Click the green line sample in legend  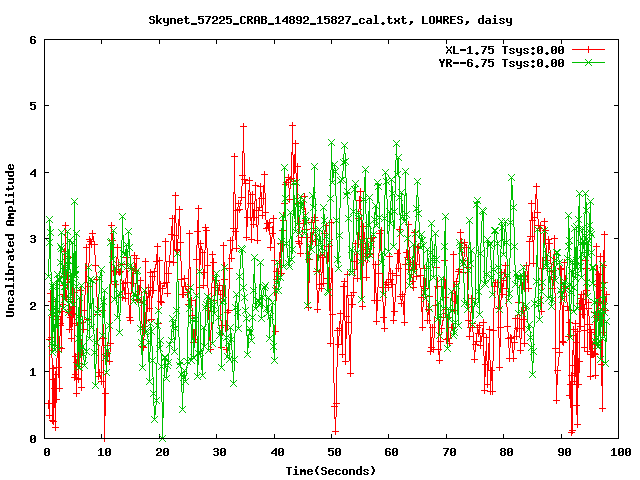point(588,62)
